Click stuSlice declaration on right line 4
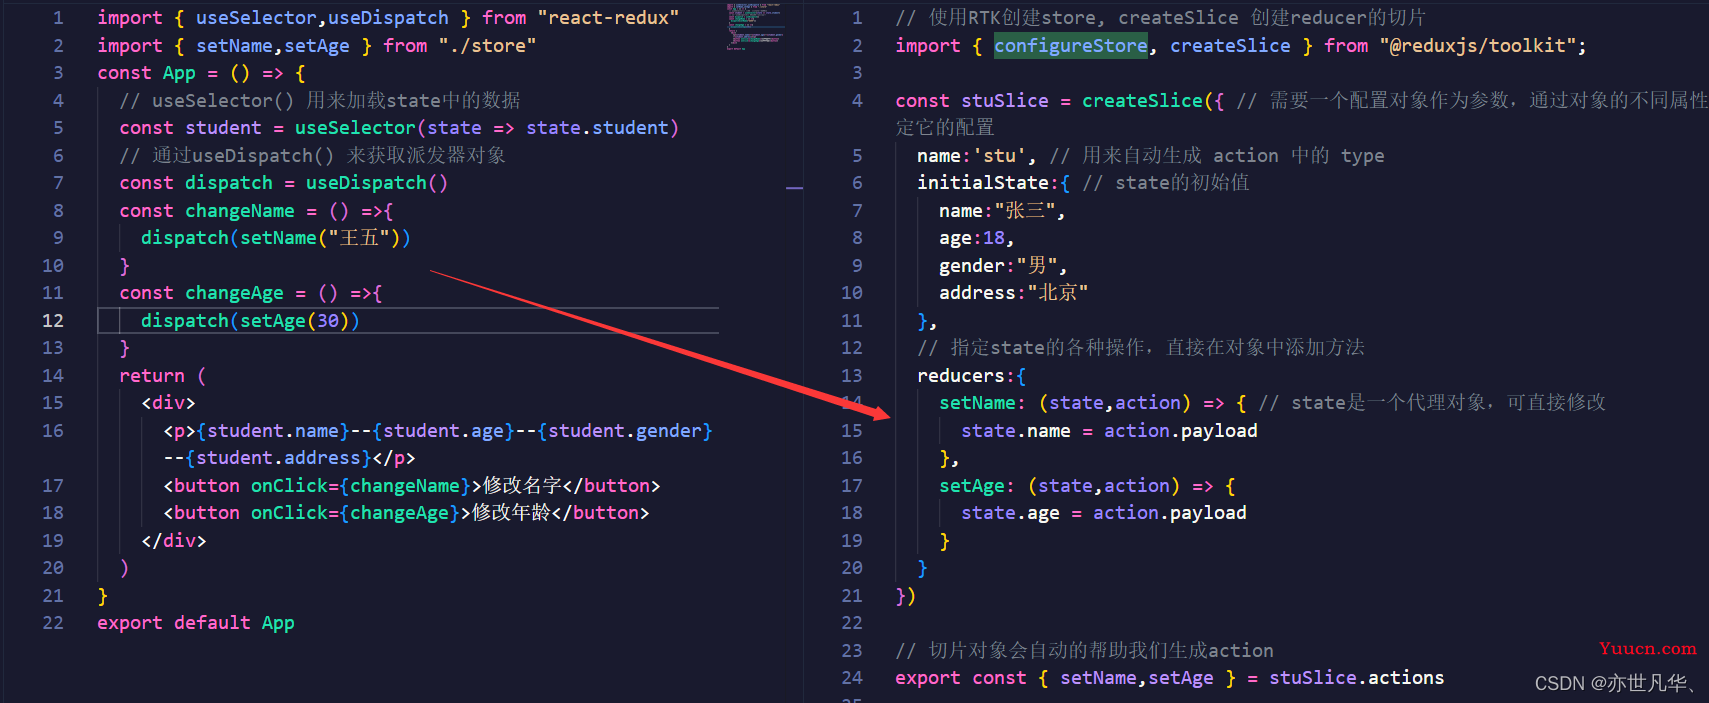1709x703 pixels. click(x=1005, y=101)
